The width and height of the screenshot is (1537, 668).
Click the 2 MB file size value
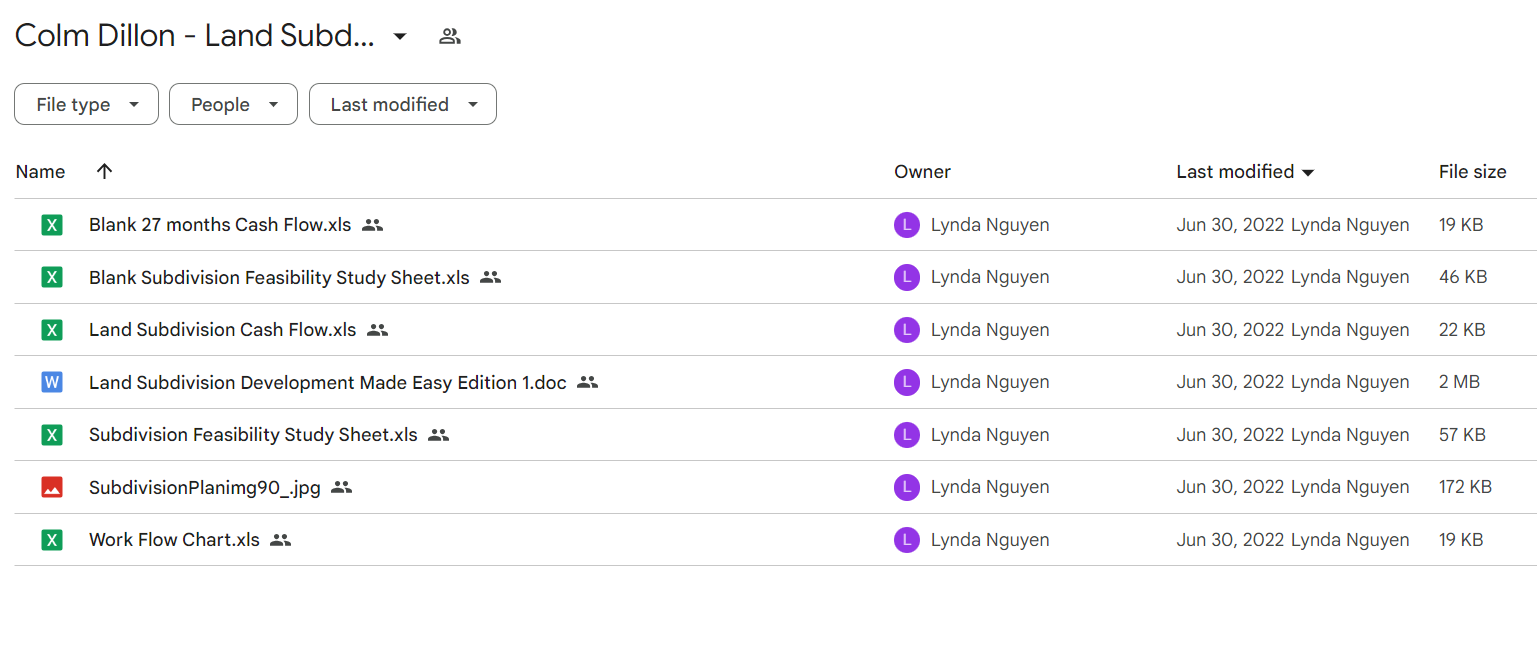pyautogui.click(x=1459, y=382)
